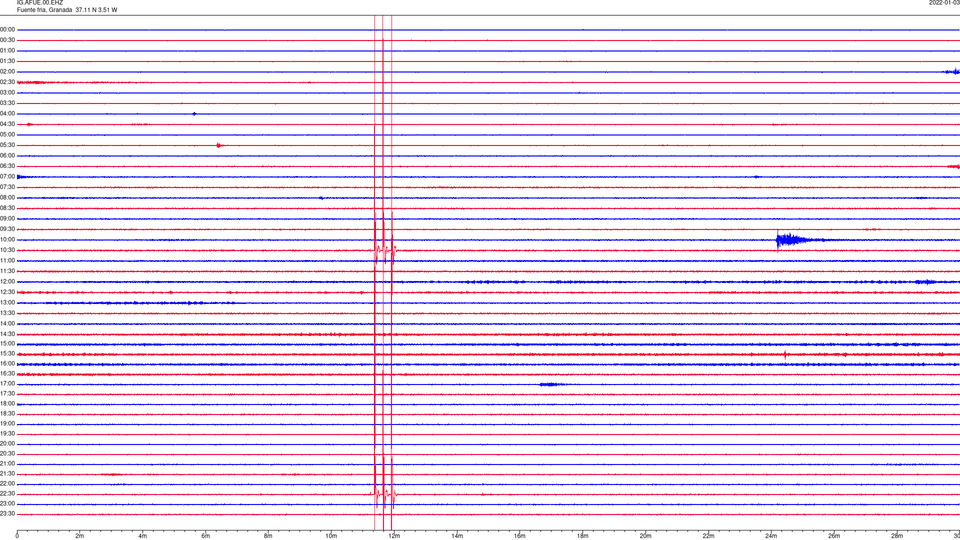Select the 07:00 time row label
Screen dimensions: 960x540
(8, 177)
